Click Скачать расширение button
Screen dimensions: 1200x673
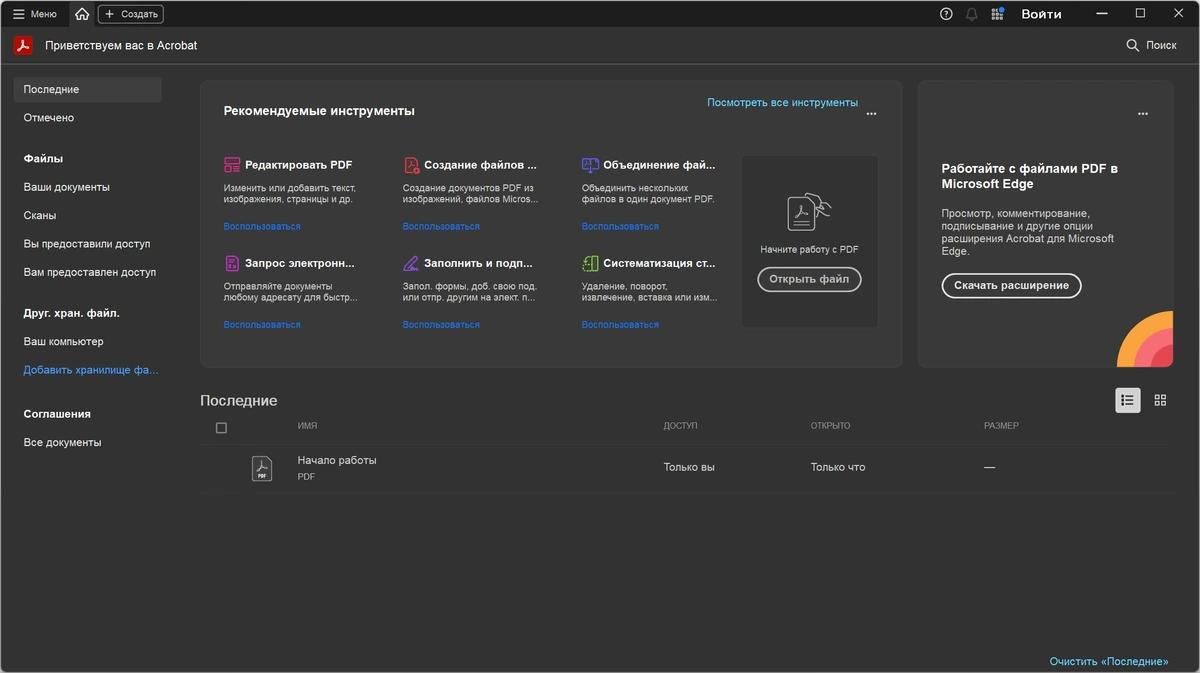click(1011, 285)
